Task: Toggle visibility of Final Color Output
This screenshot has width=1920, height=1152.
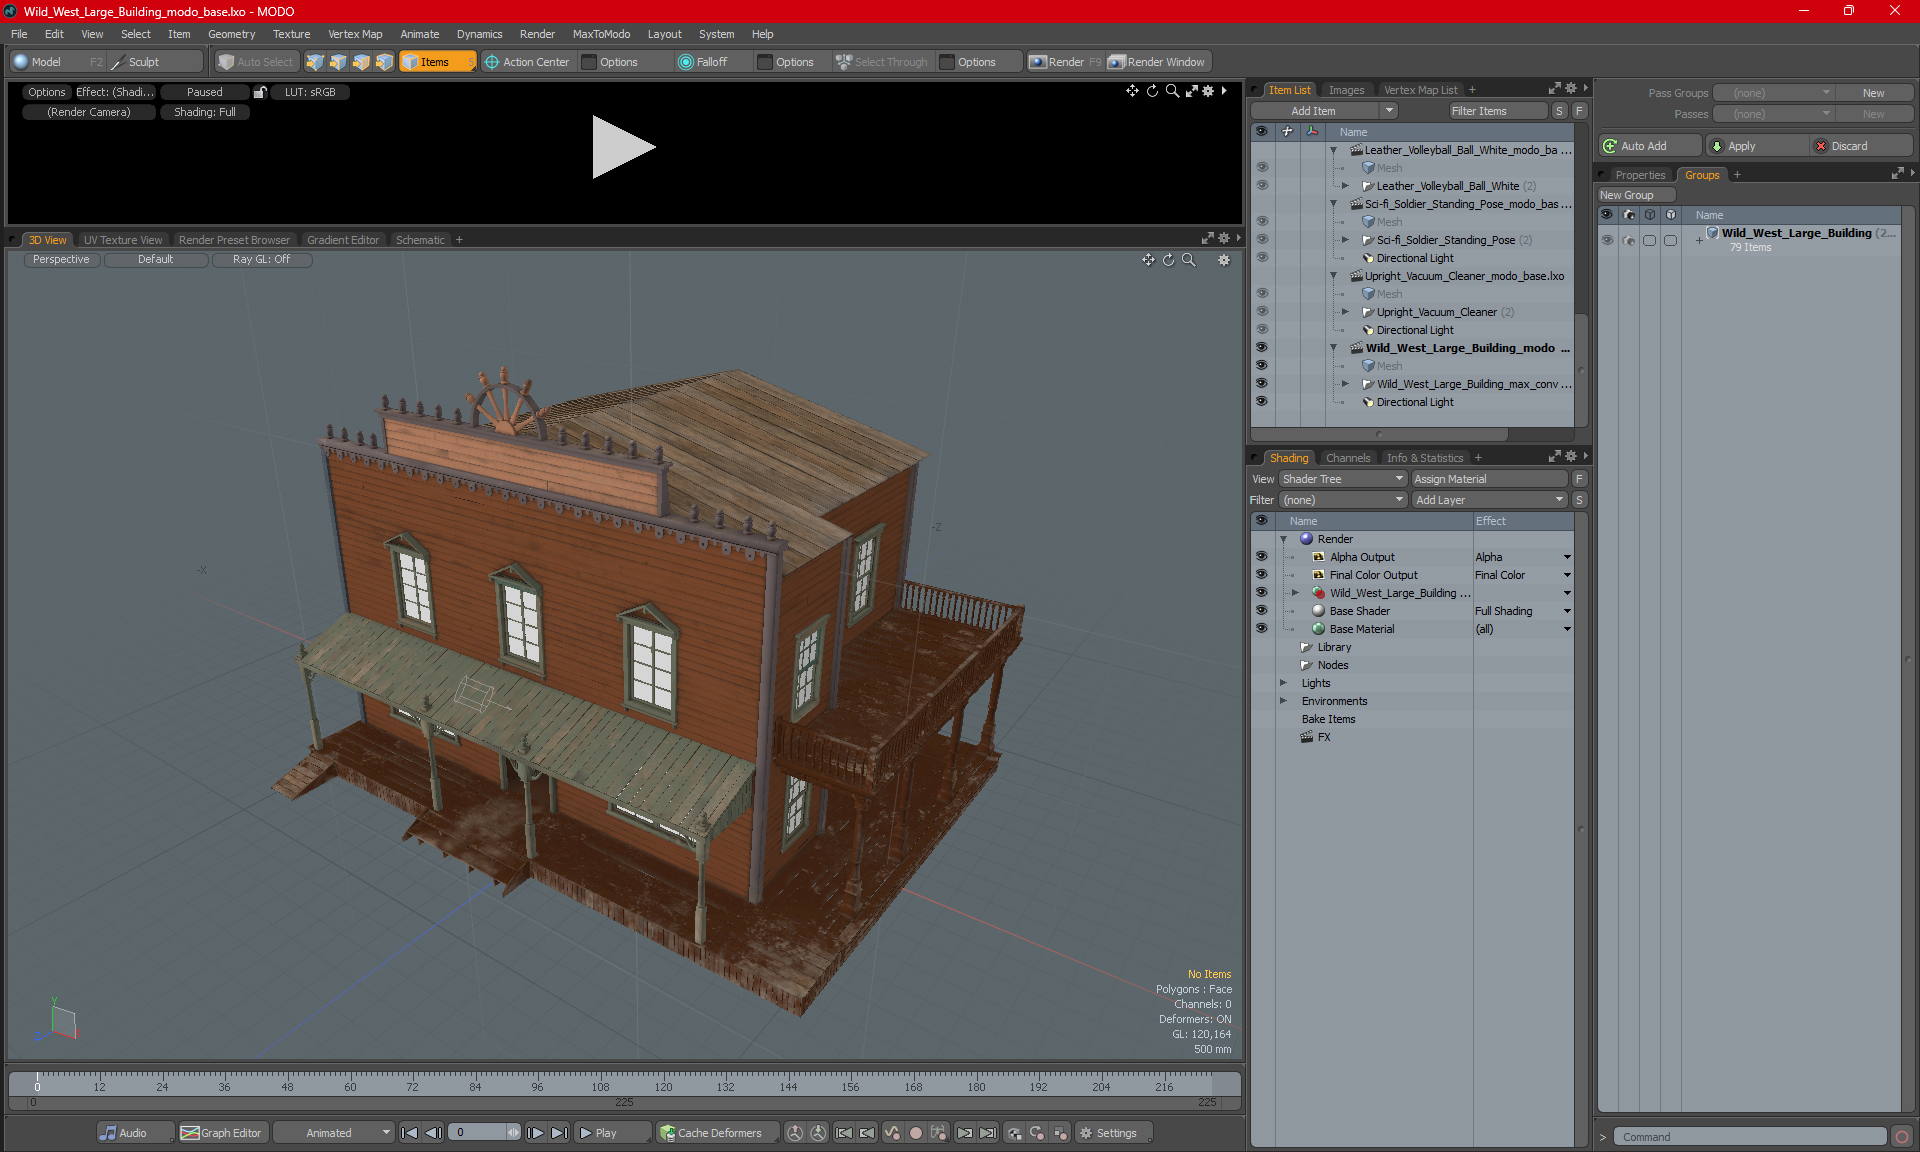Action: pyautogui.click(x=1261, y=575)
